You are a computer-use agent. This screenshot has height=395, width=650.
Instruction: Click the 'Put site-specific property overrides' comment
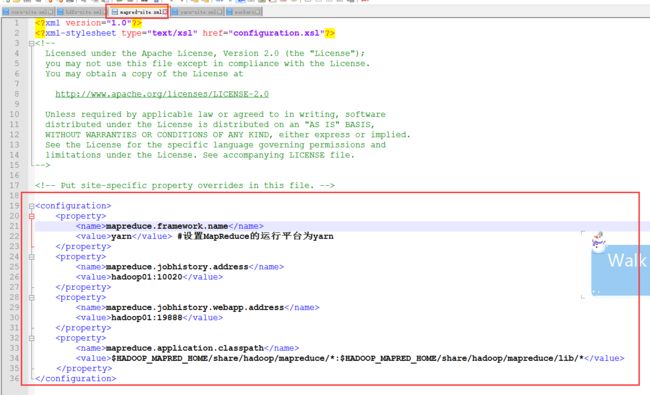click(x=185, y=185)
